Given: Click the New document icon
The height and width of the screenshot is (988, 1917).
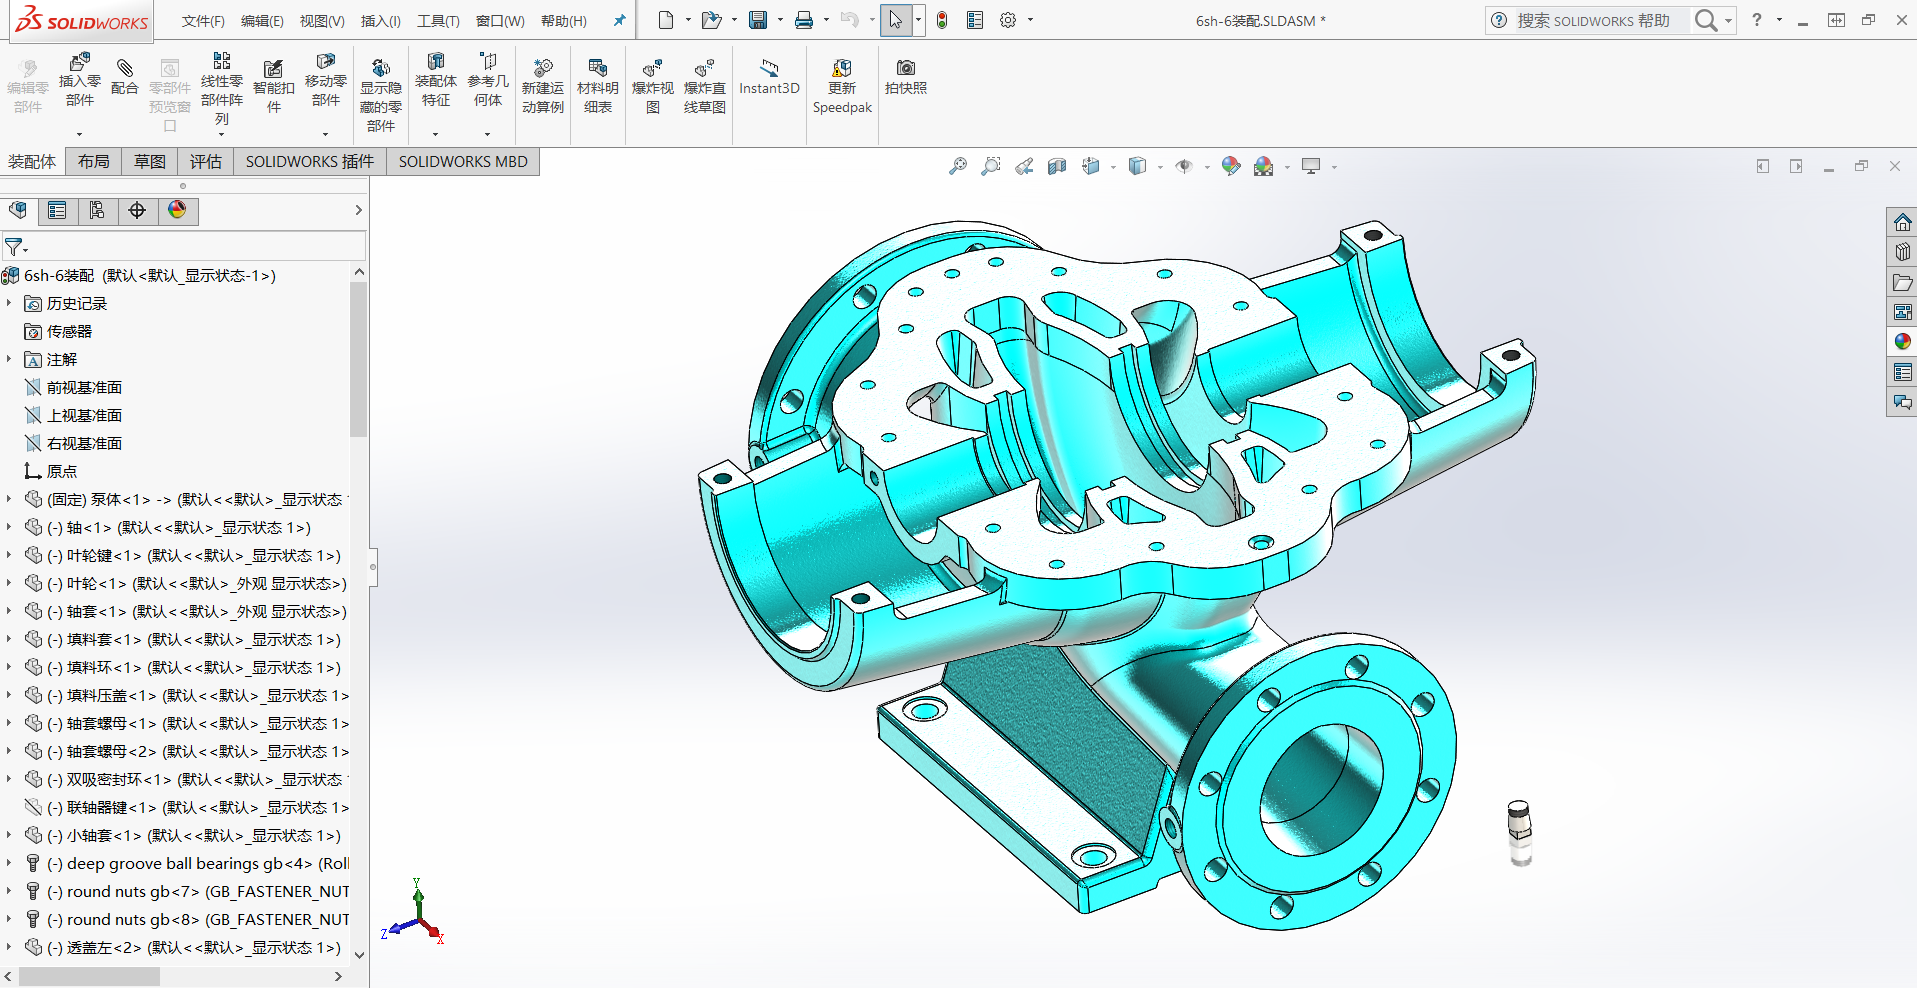Looking at the screenshot, I should (x=666, y=20).
